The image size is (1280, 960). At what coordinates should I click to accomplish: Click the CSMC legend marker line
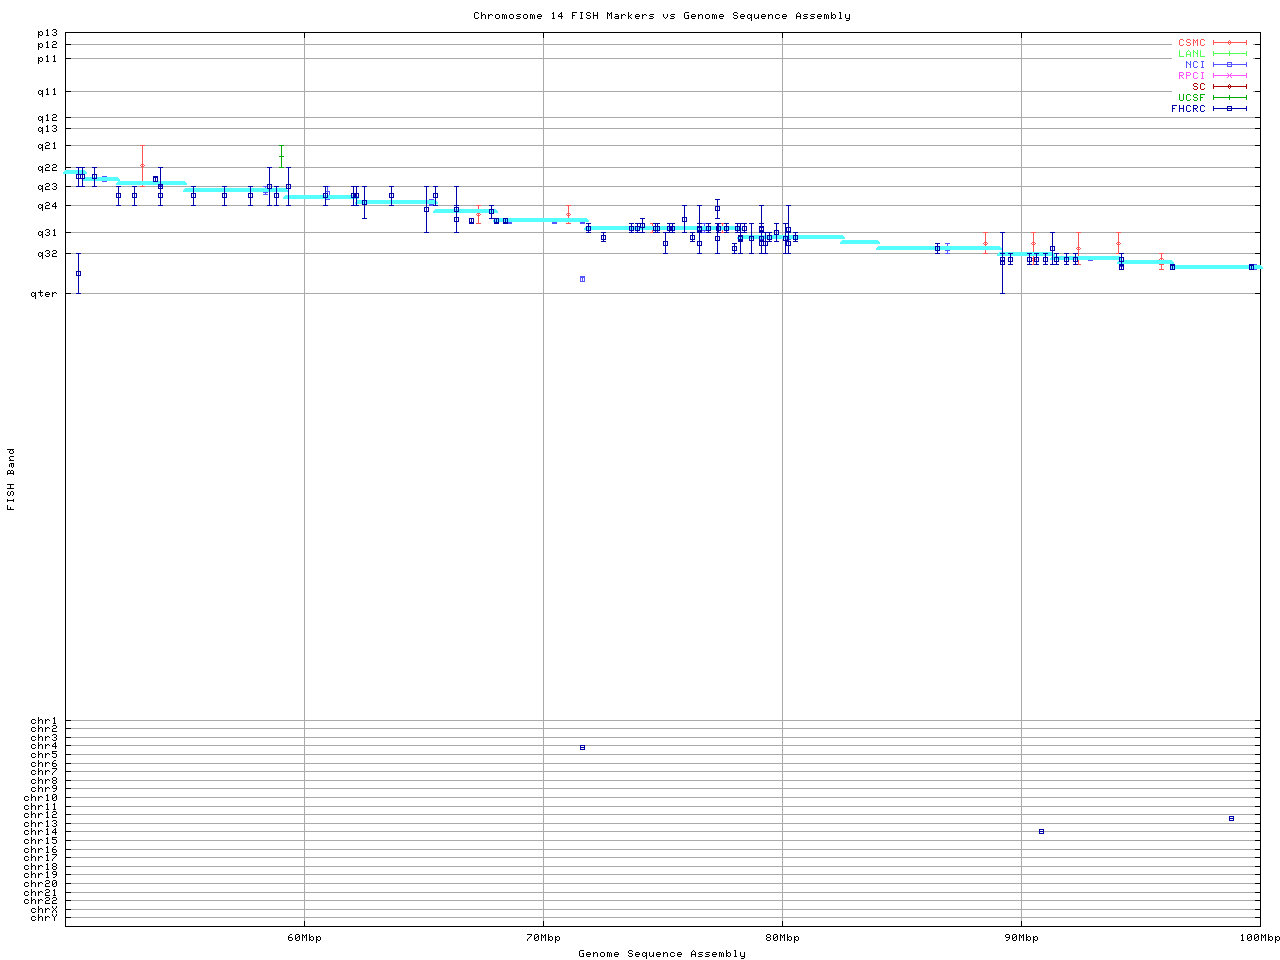click(x=1229, y=43)
